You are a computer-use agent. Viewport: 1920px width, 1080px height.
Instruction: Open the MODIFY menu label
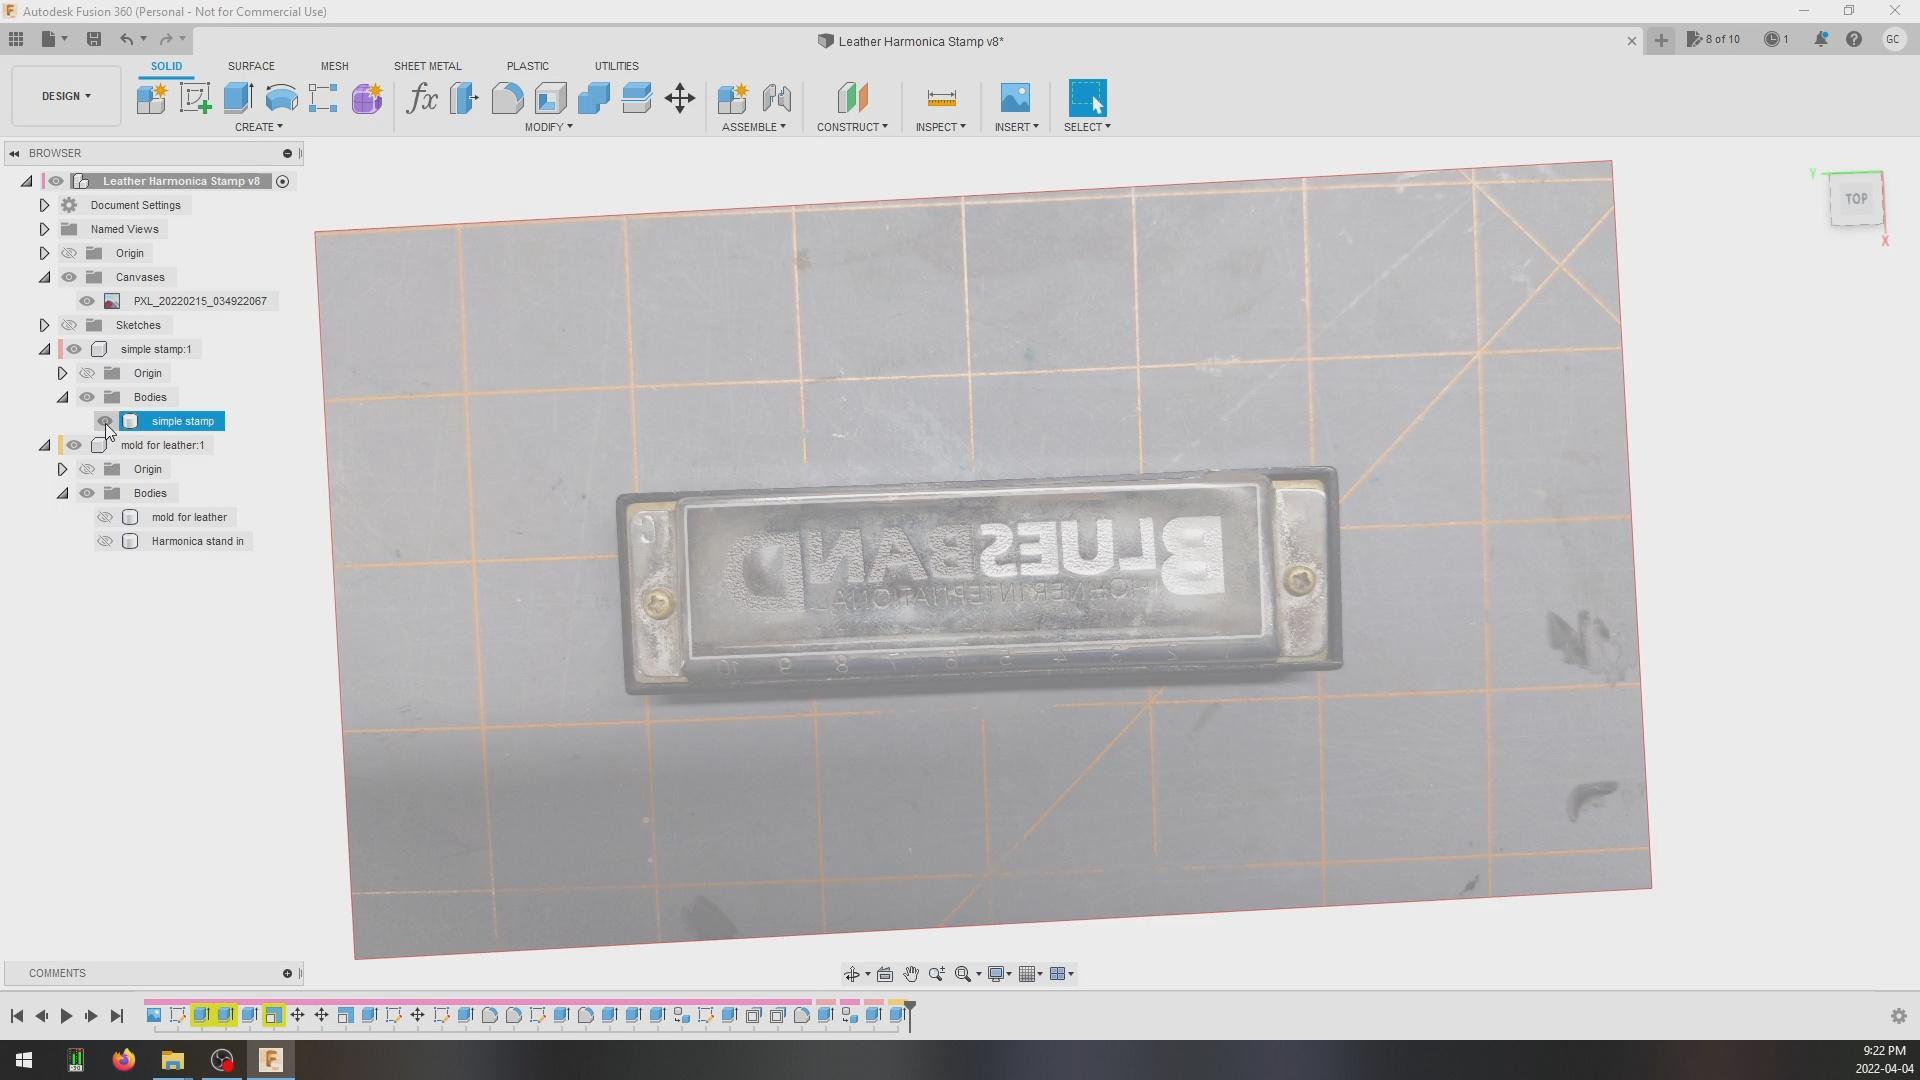(x=548, y=127)
